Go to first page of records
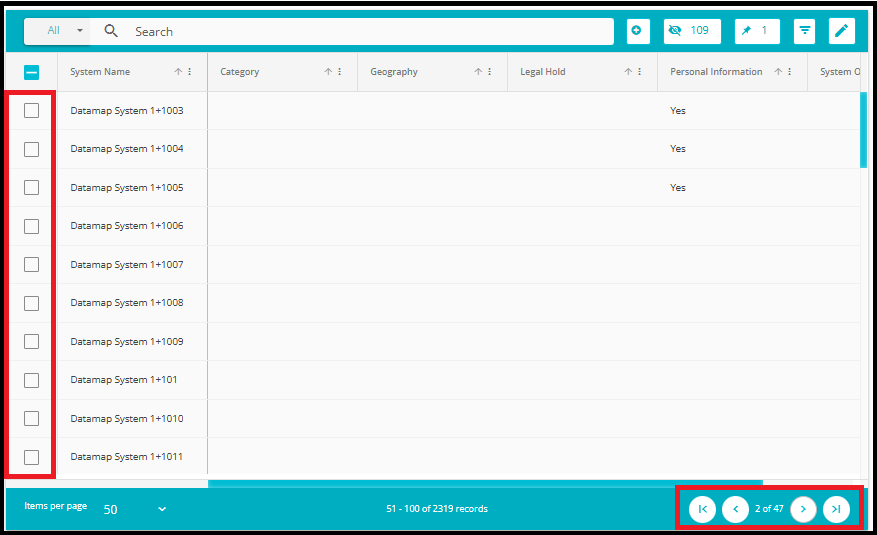 pos(702,509)
